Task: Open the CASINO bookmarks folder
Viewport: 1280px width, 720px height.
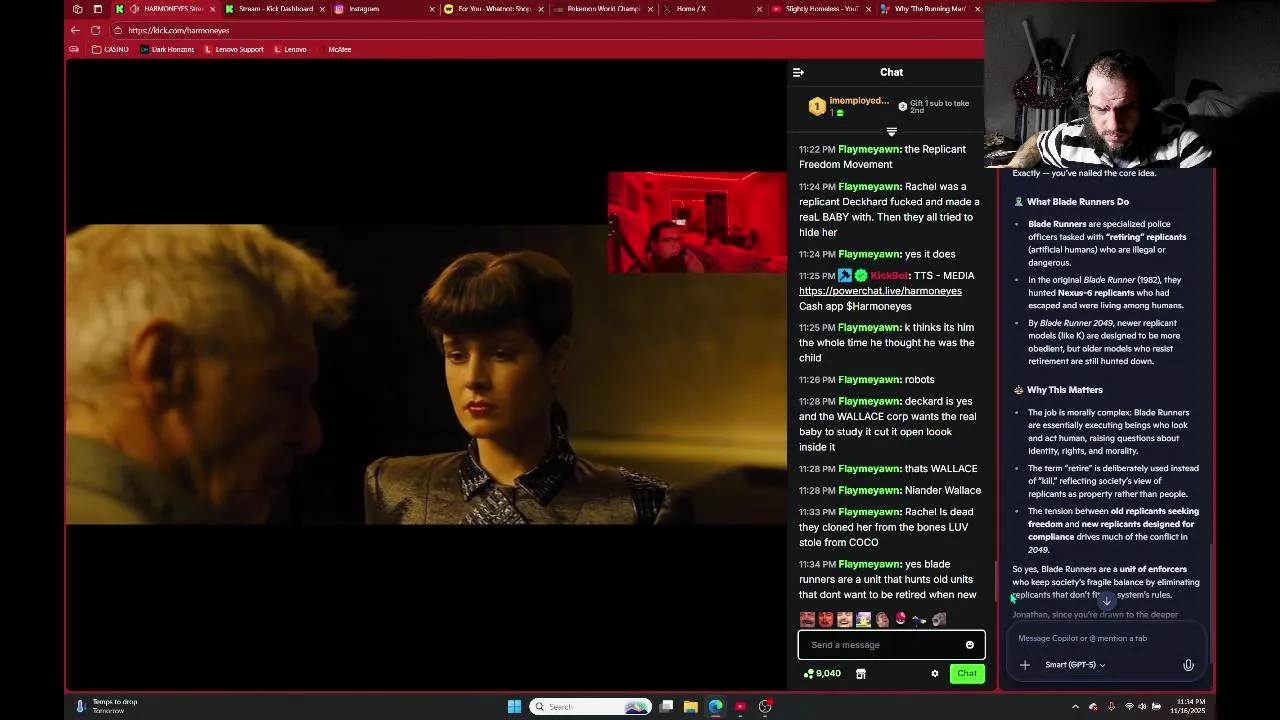Action: pyautogui.click(x=110, y=49)
